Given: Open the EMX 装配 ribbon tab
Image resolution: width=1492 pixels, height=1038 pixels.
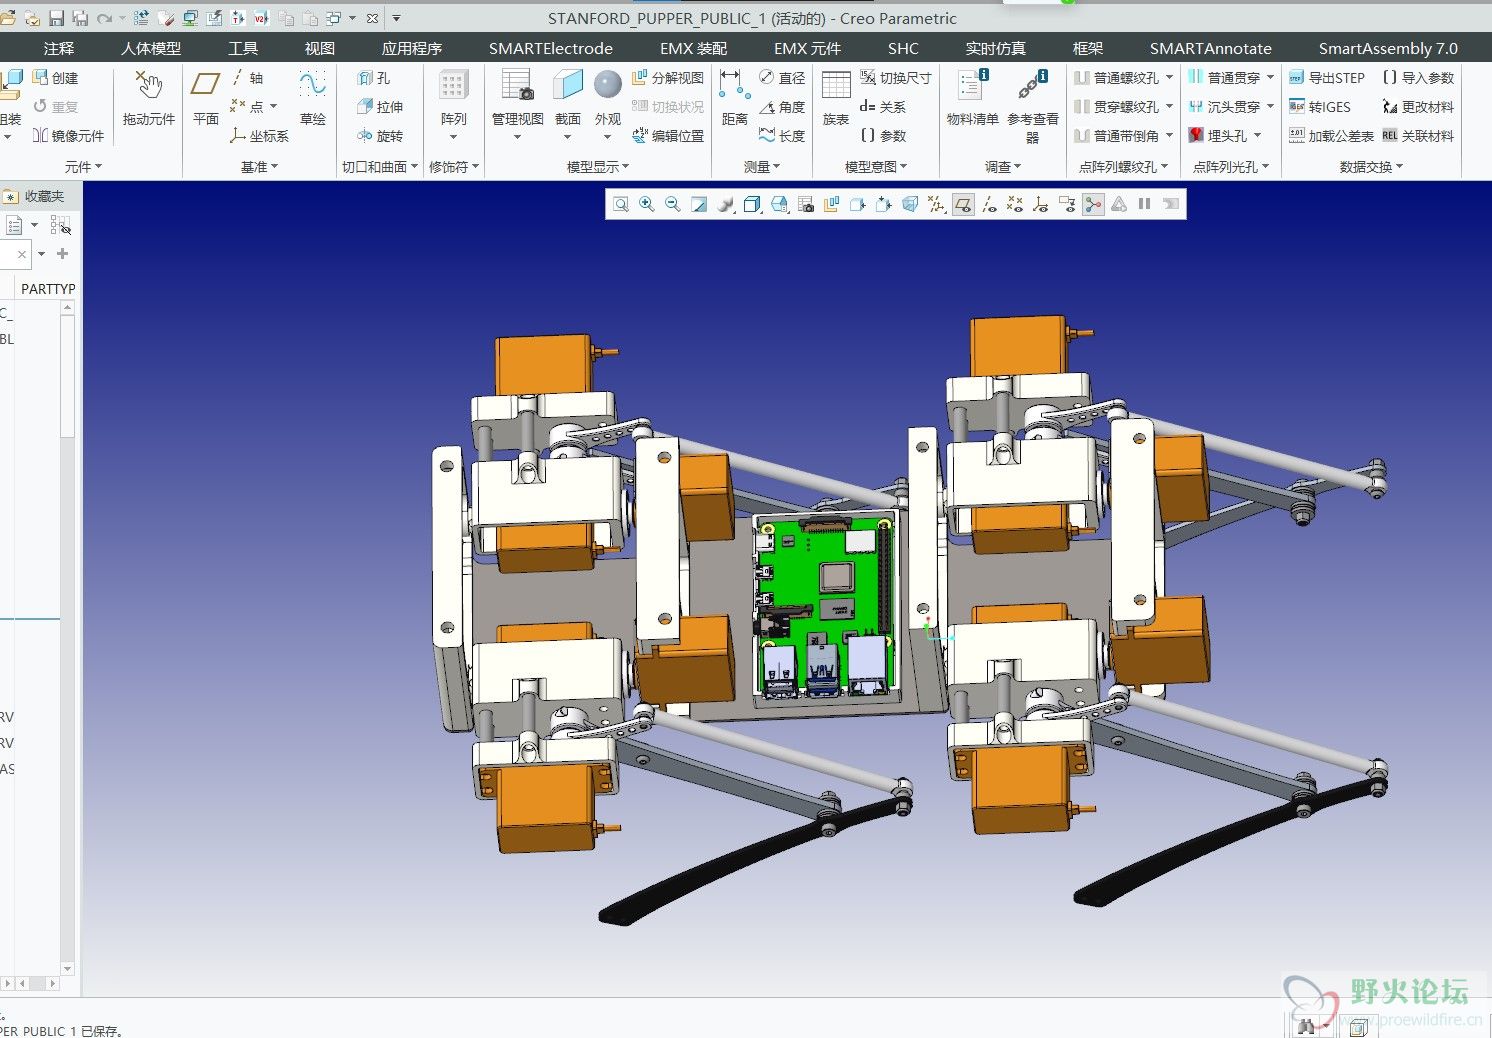Looking at the screenshot, I should pyautogui.click(x=693, y=48).
